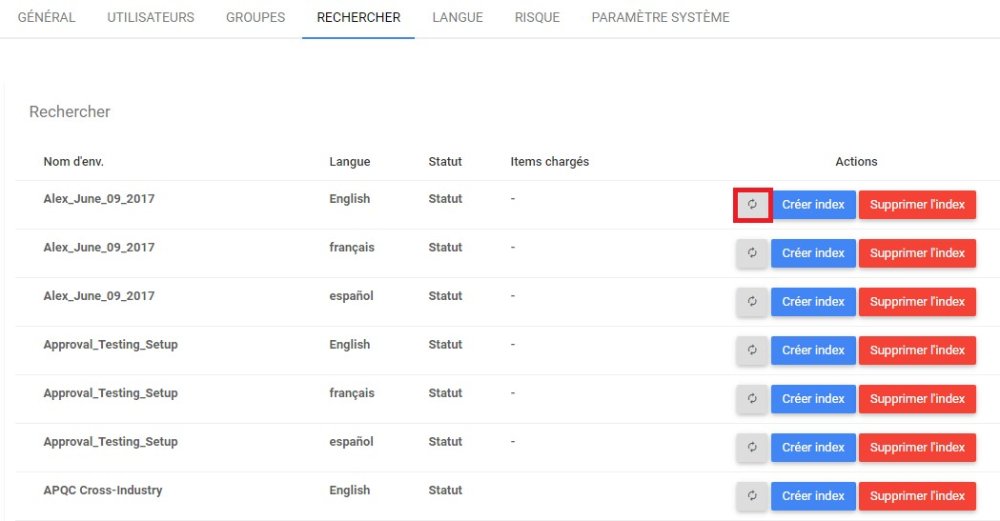Refresh status for Approval_Testing_Setup English row
This screenshot has width=1000, height=521.
(x=752, y=350)
